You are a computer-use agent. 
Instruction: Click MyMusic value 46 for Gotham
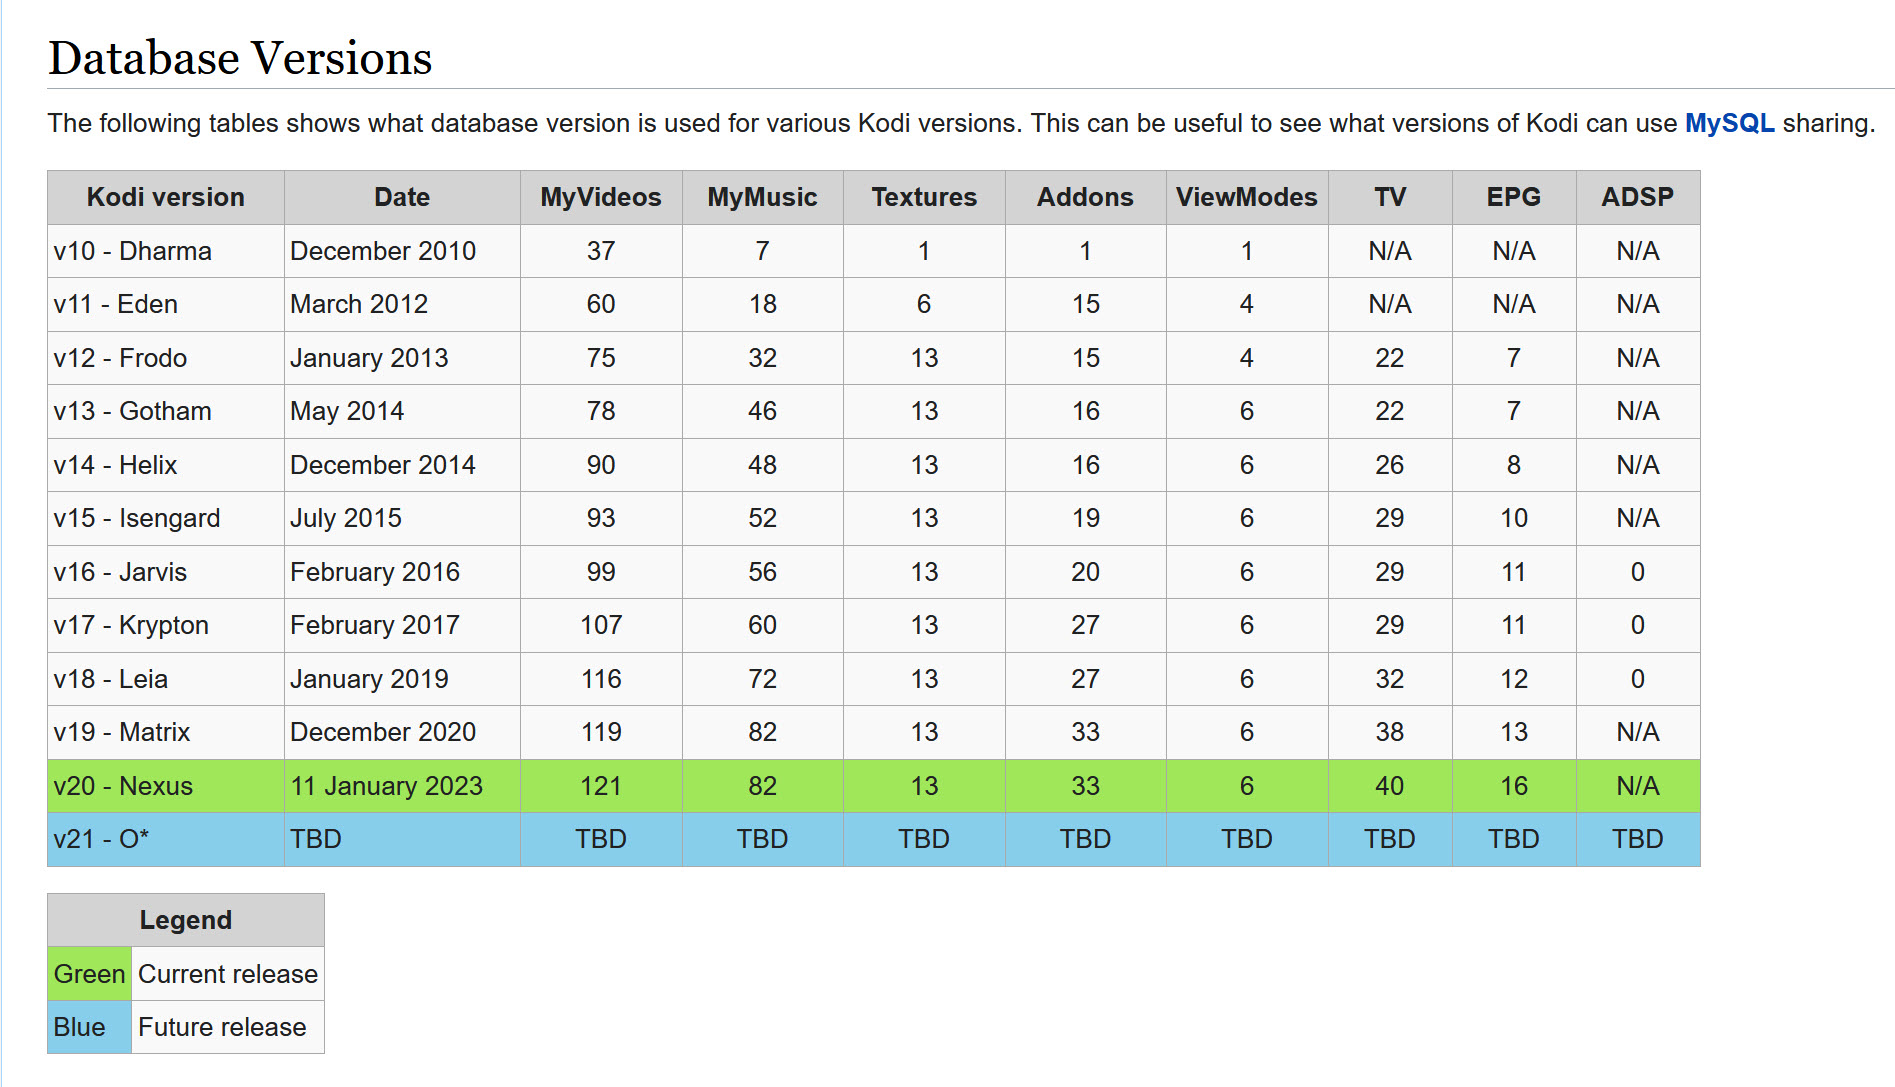762,411
